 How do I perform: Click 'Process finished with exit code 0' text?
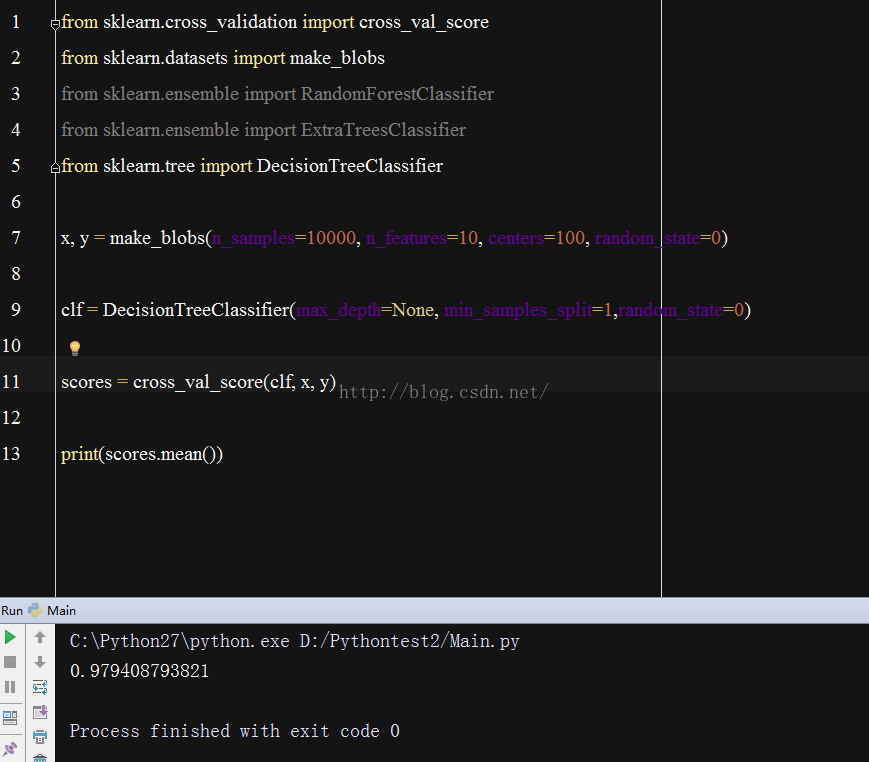tap(234, 731)
